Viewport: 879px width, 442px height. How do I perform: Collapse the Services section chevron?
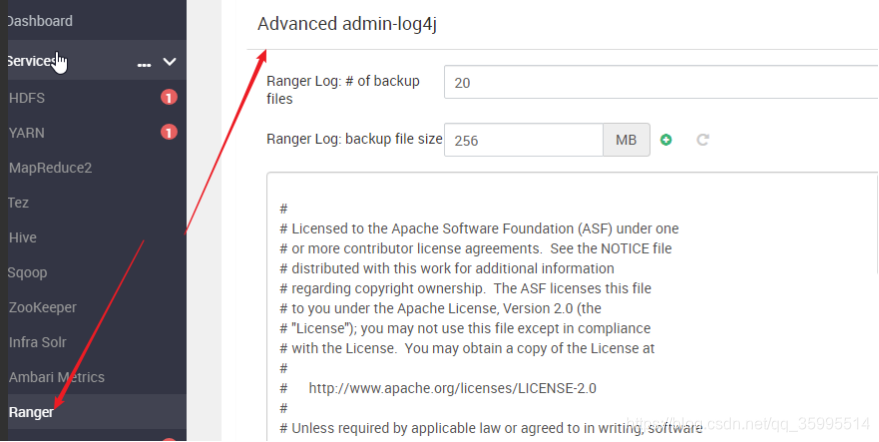click(x=169, y=62)
